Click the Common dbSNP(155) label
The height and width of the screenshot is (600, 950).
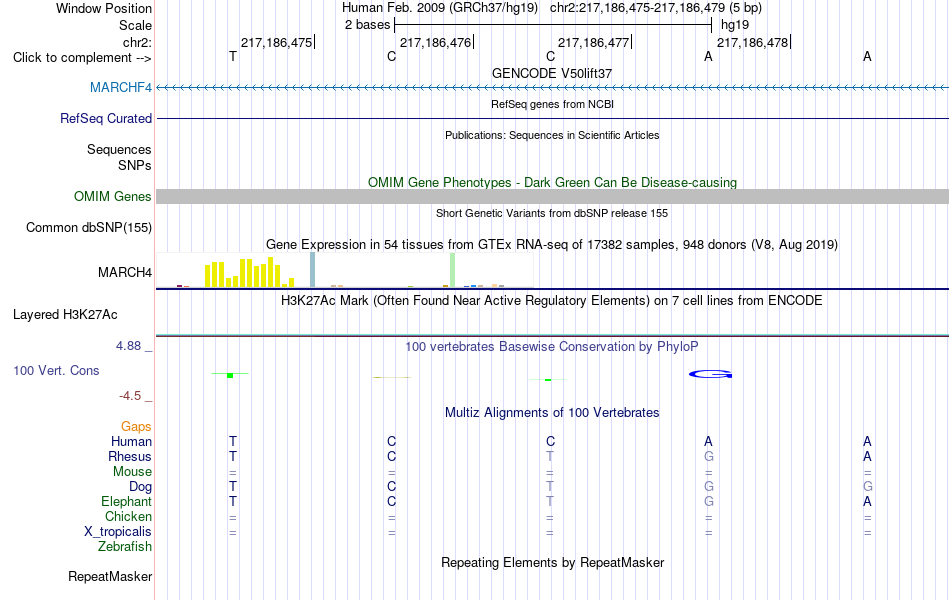click(89, 227)
